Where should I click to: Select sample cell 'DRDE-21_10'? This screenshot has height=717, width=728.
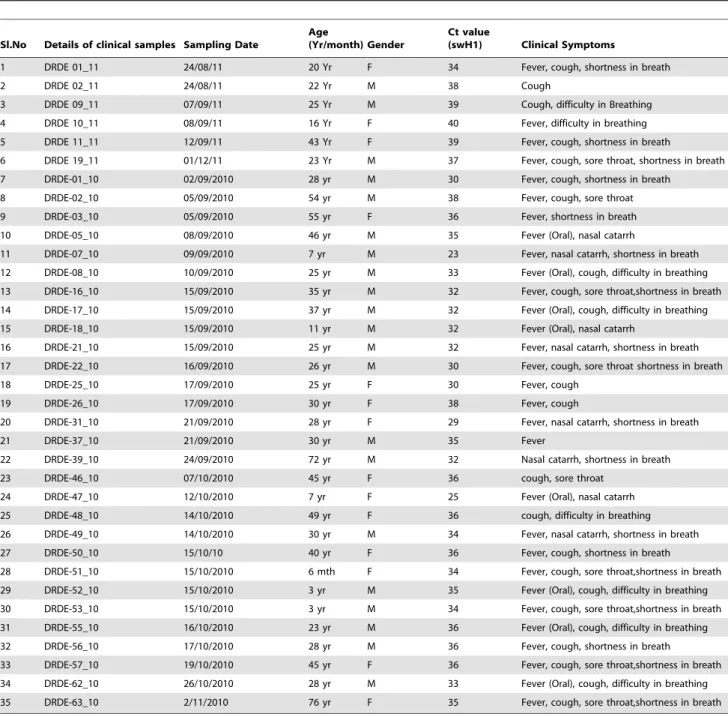pyautogui.click(x=71, y=347)
